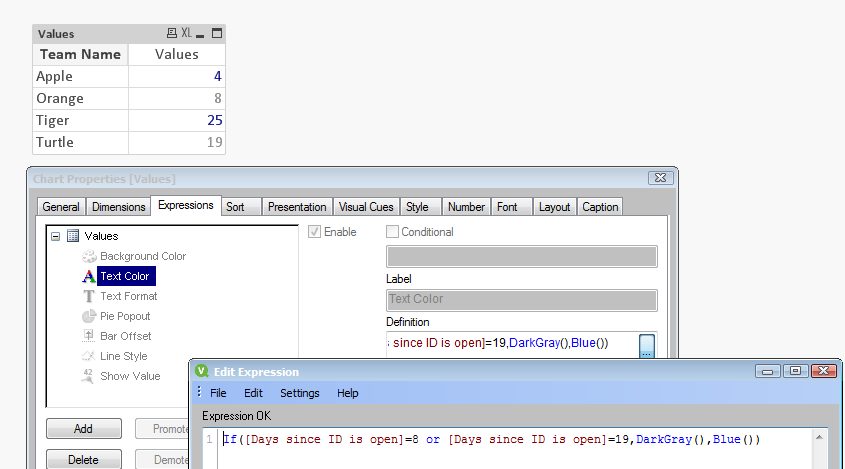Collapse the Values expression tree node

tap(56, 236)
